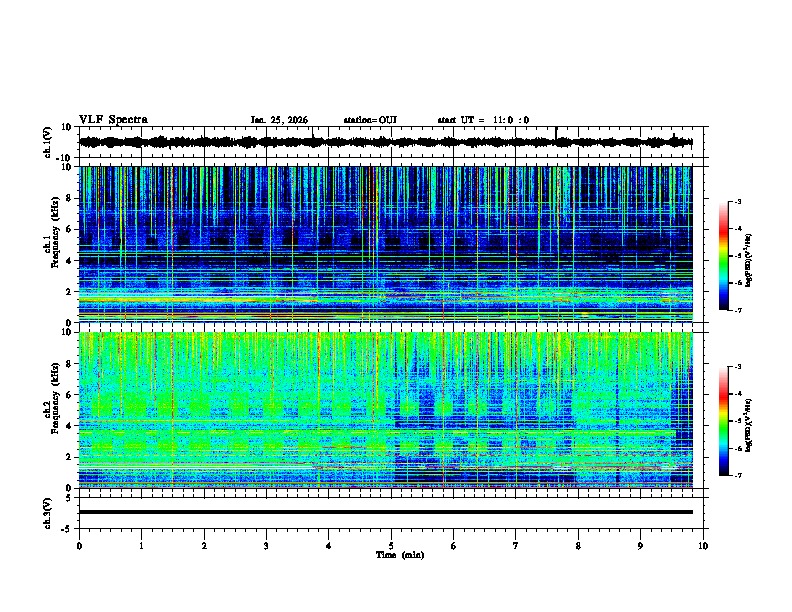Click the ch.1 spectrogram color scale bar
The width and height of the screenshot is (792, 612).
point(723,256)
